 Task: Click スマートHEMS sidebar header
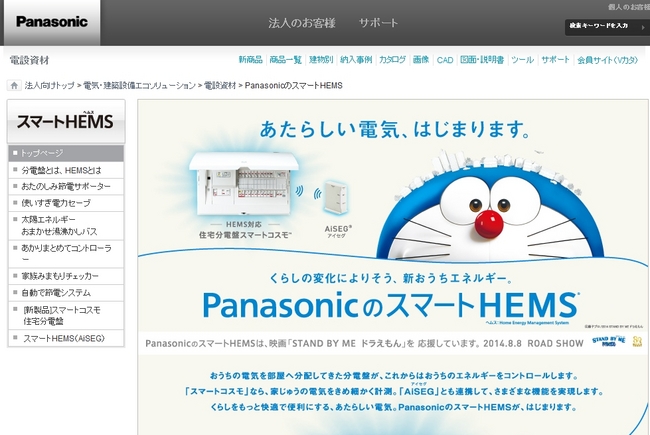(66, 122)
